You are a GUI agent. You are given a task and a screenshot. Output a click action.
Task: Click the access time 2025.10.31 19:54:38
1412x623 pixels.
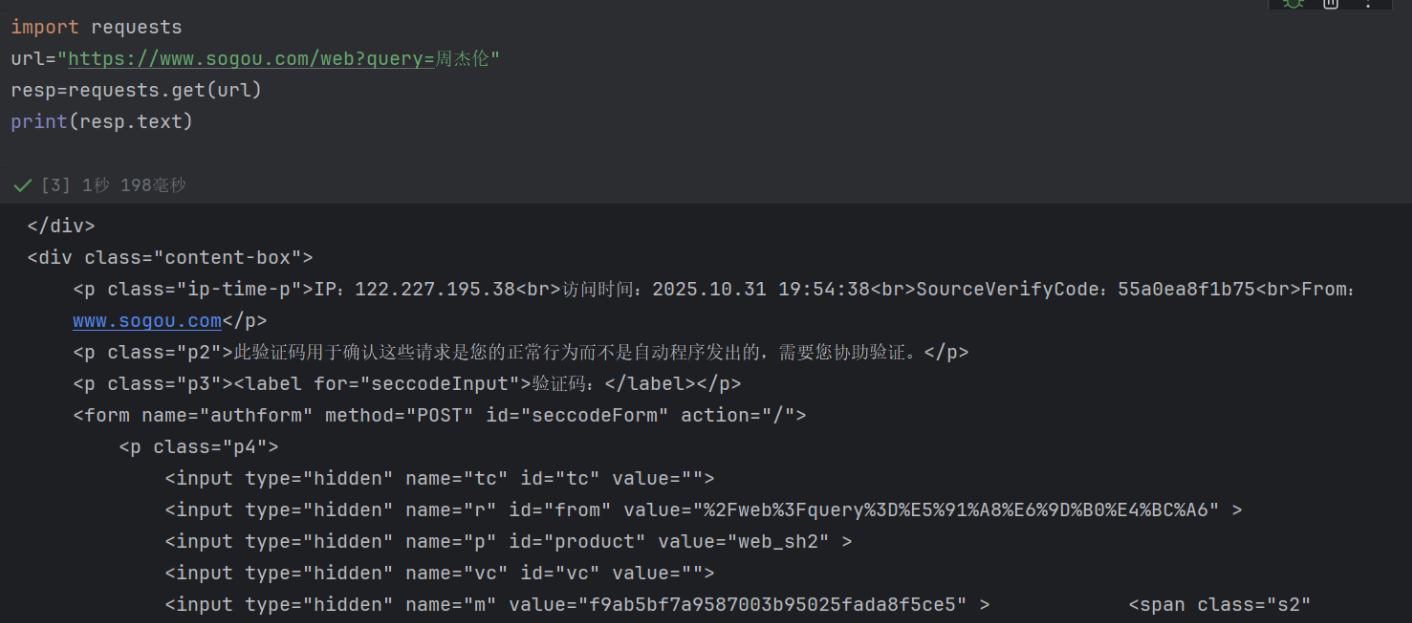(x=761, y=290)
